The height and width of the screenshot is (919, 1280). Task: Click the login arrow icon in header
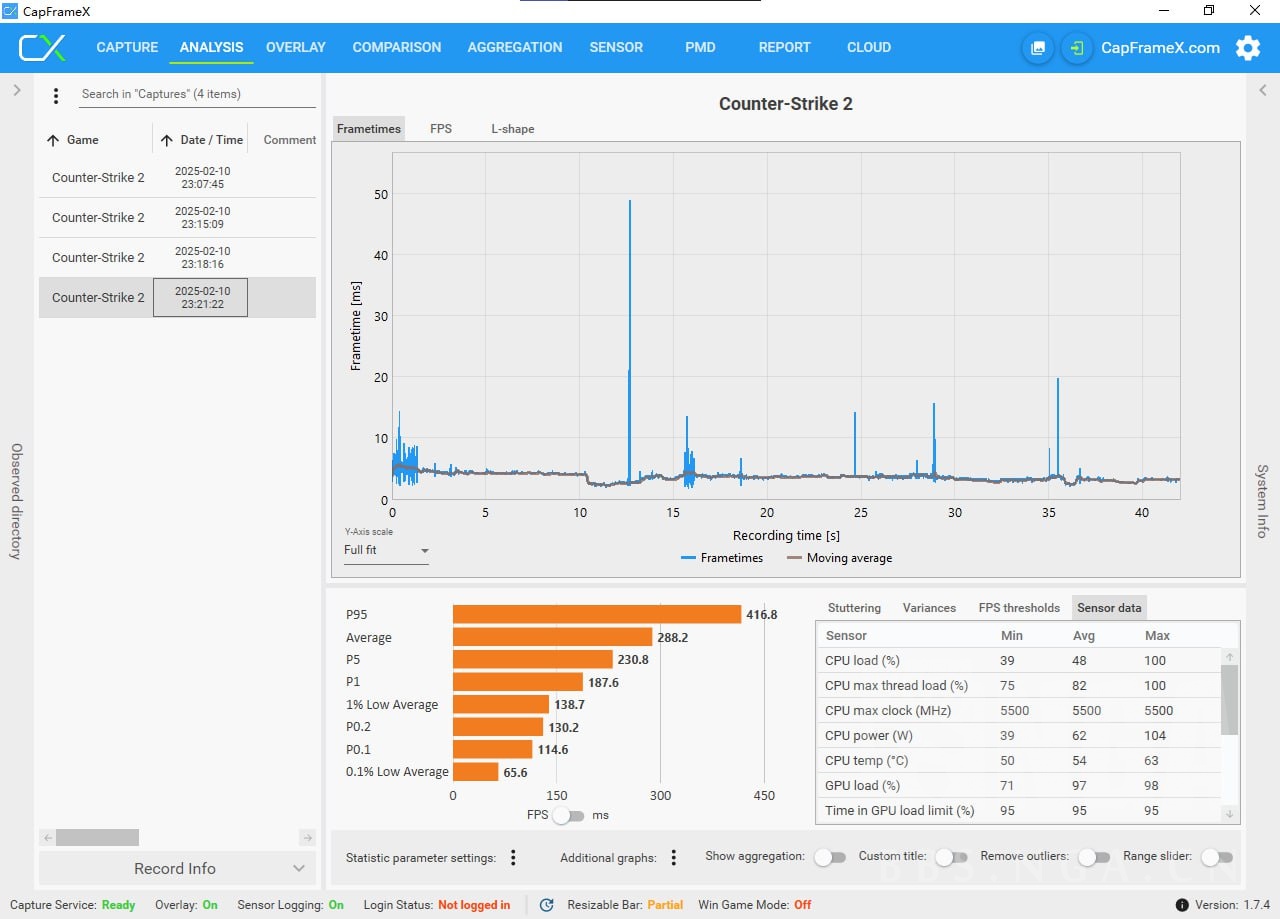pos(1076,48)
